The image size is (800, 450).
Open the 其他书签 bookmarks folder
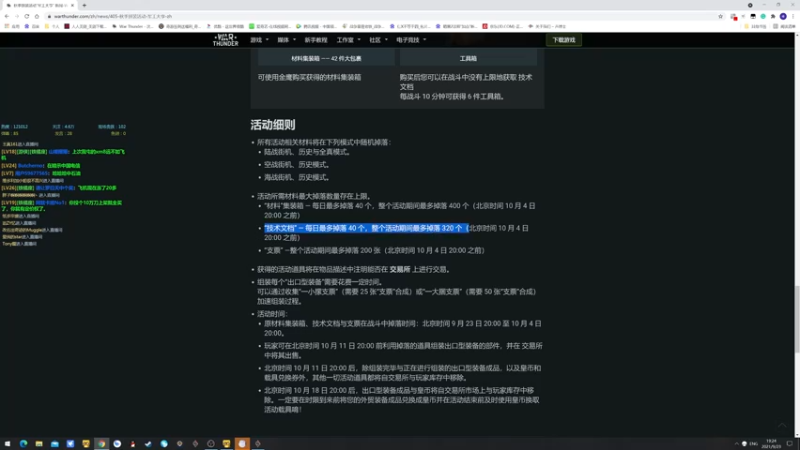(756, 26)
